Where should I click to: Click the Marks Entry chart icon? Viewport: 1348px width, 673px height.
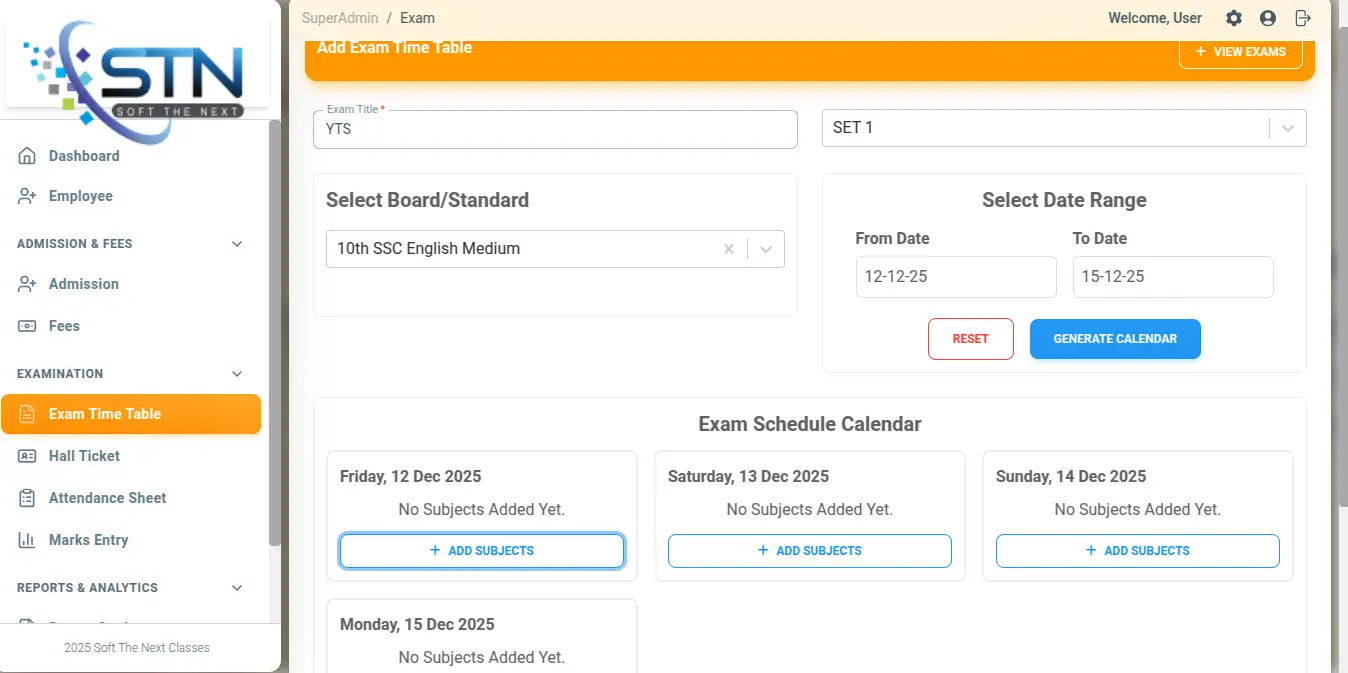coord(27,540)
